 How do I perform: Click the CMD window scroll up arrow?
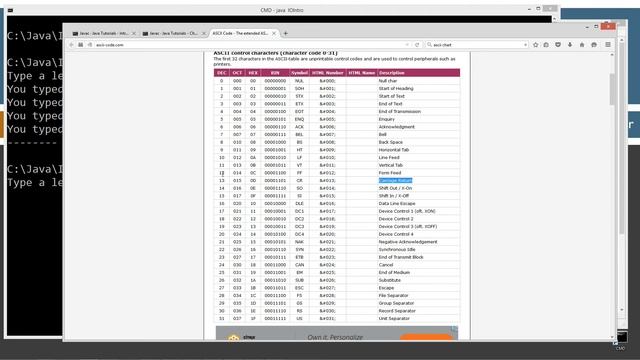[x=554, y=19]
